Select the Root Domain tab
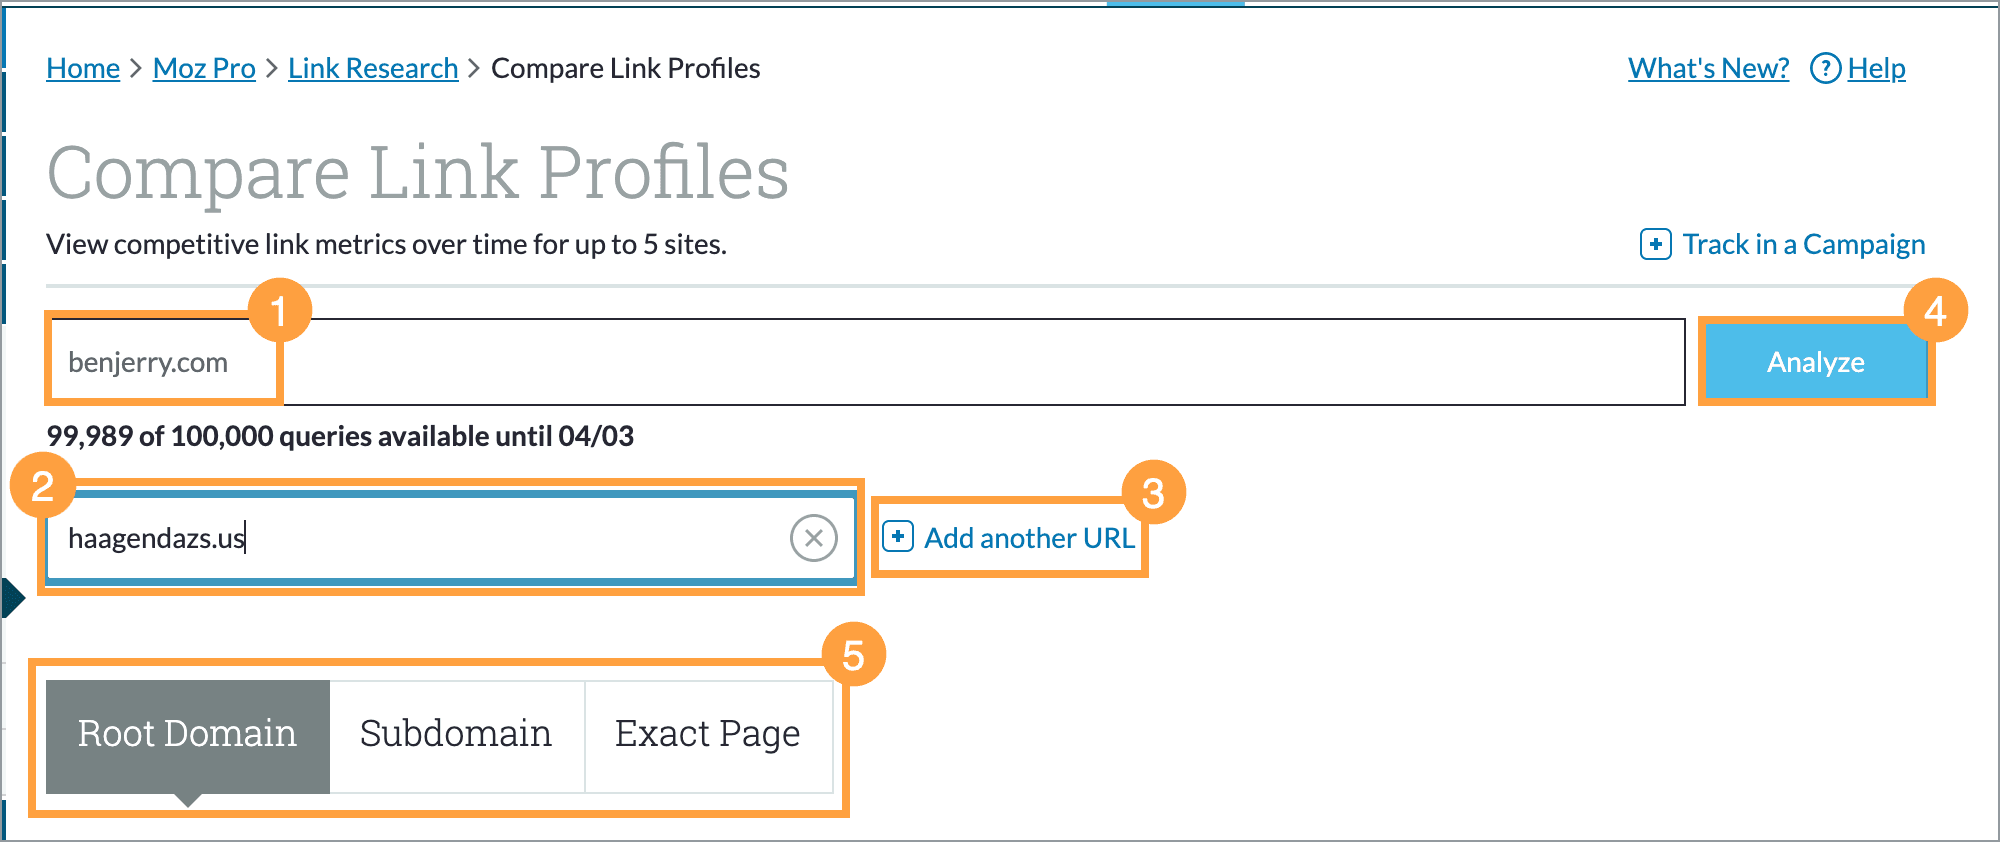 click(x=188, y=734)
